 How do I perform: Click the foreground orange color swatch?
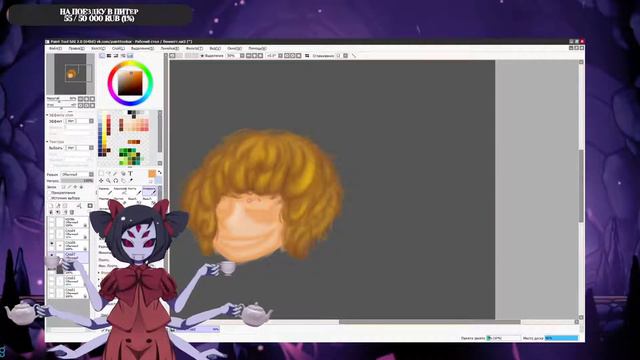click(152, 173)
